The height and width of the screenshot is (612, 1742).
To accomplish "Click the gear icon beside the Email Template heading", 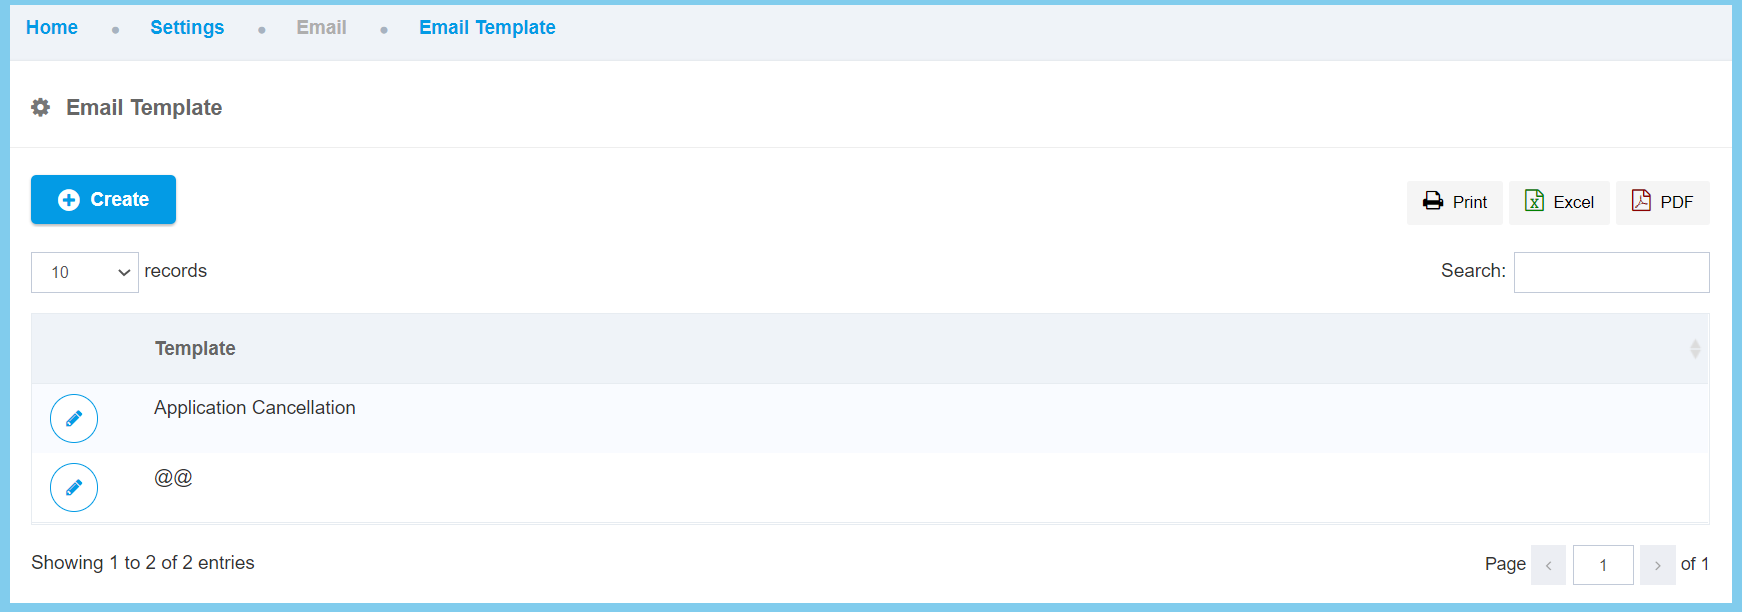I will (x=41, y=107).
